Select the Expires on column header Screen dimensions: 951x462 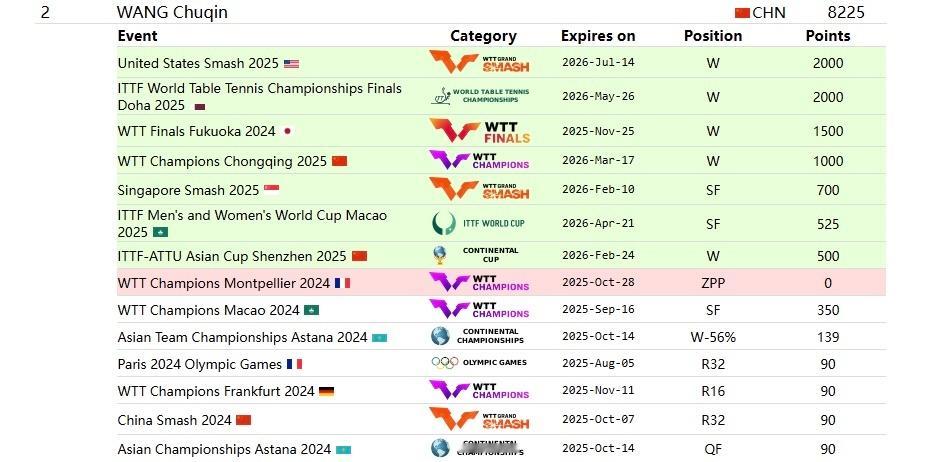click(598, 36)
